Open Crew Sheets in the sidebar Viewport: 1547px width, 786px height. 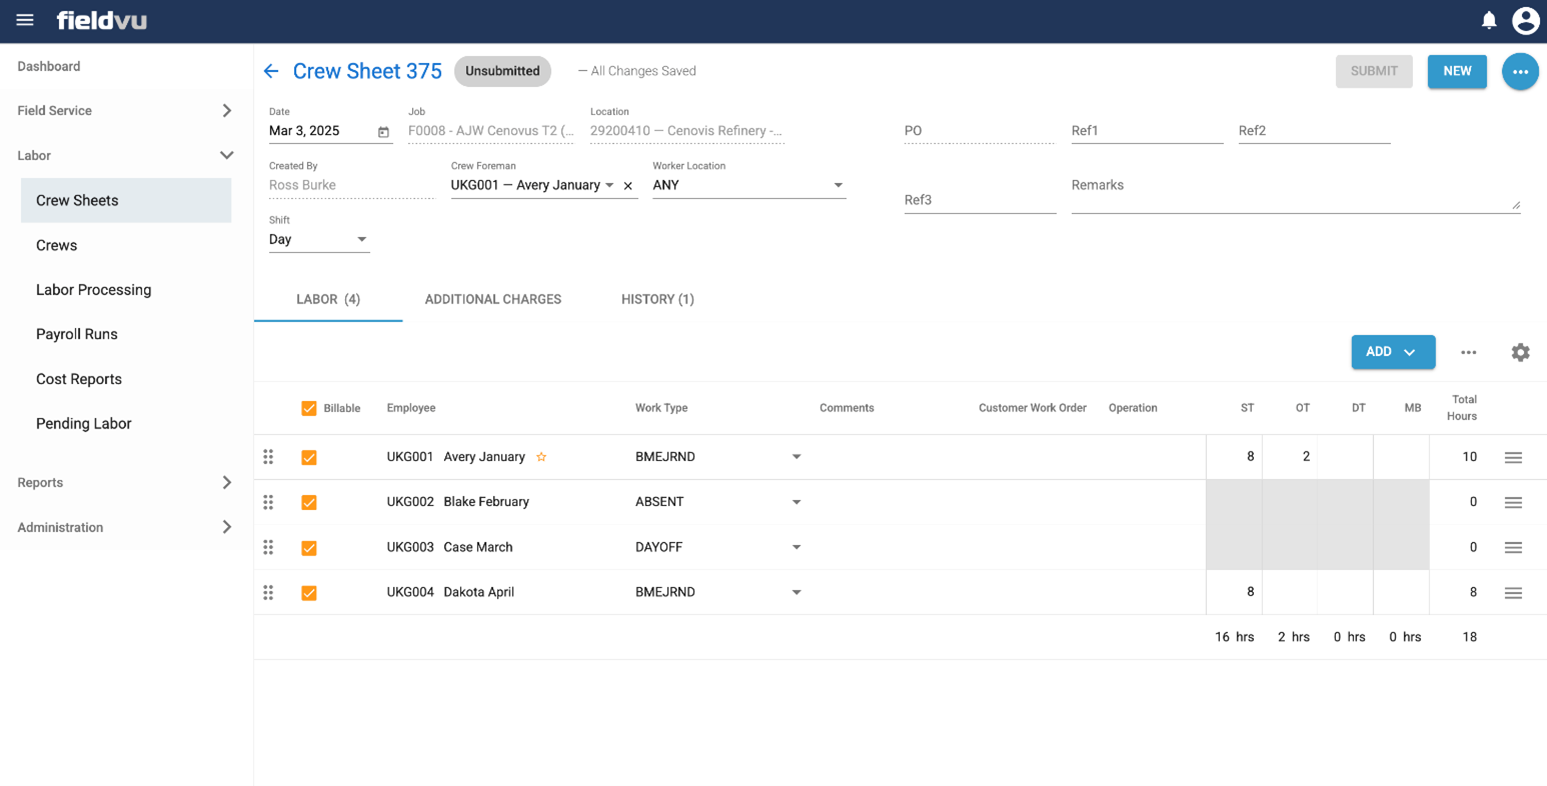[126, 200]
